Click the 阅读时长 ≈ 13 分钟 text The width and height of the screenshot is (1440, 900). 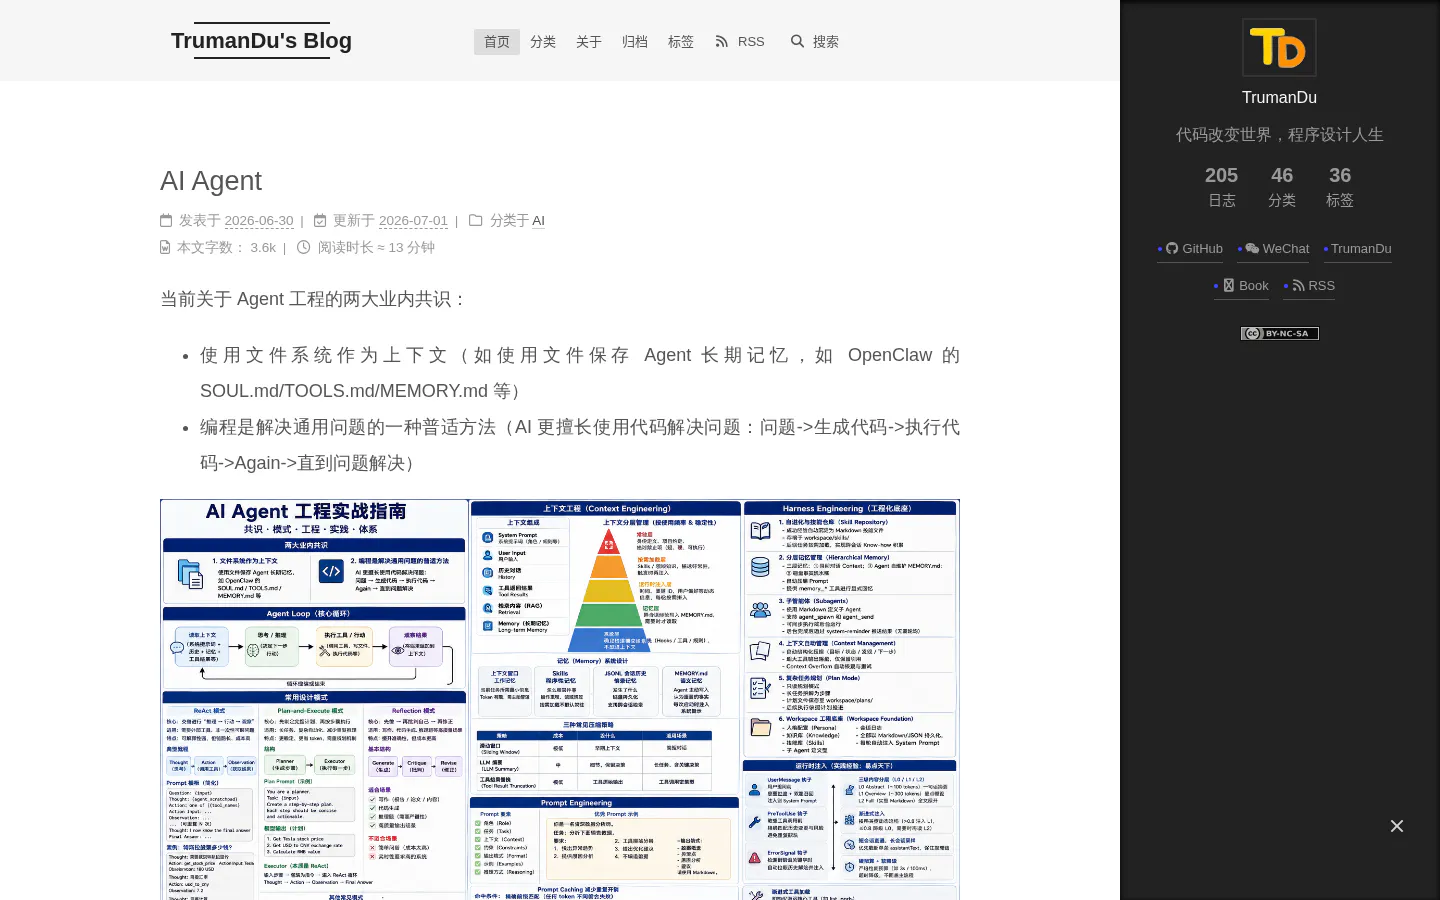[x=376, y=248]
